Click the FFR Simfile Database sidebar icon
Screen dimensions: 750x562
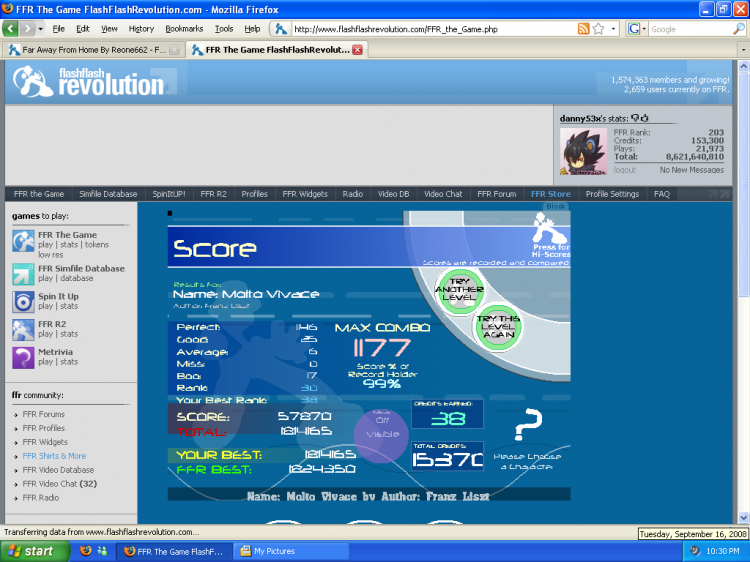[x=23, y=274]
